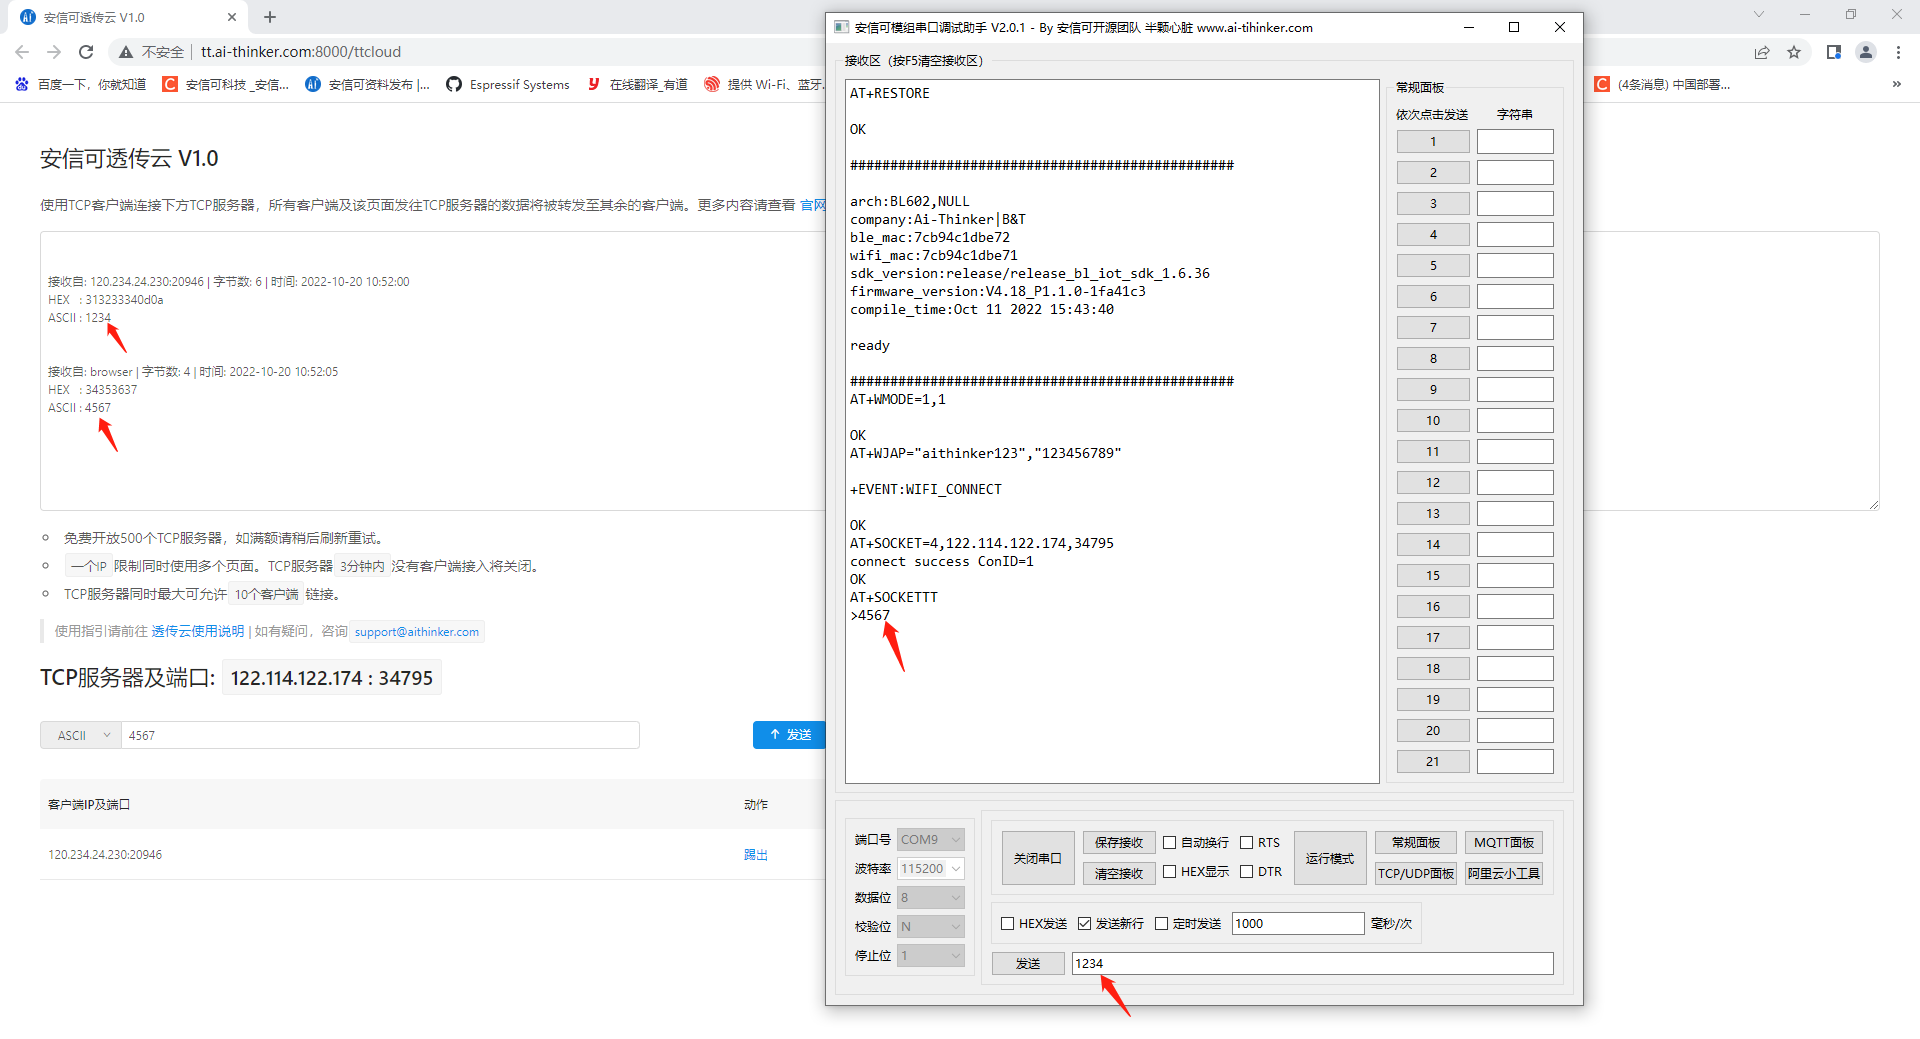Click the serial receive text area
Image resolution: width=1920 pixels, height=1039 pixels.
click(1112, 431)
